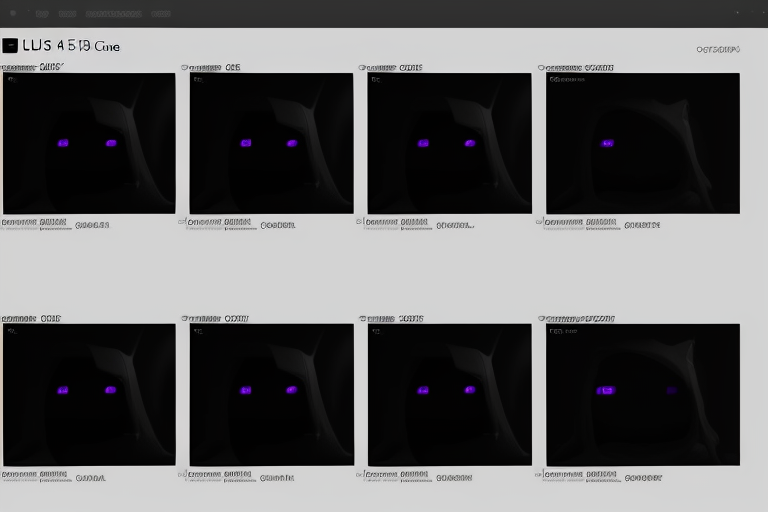
Task: Select the top-row thumbnail showing a single purple eye
Action: 642,143
